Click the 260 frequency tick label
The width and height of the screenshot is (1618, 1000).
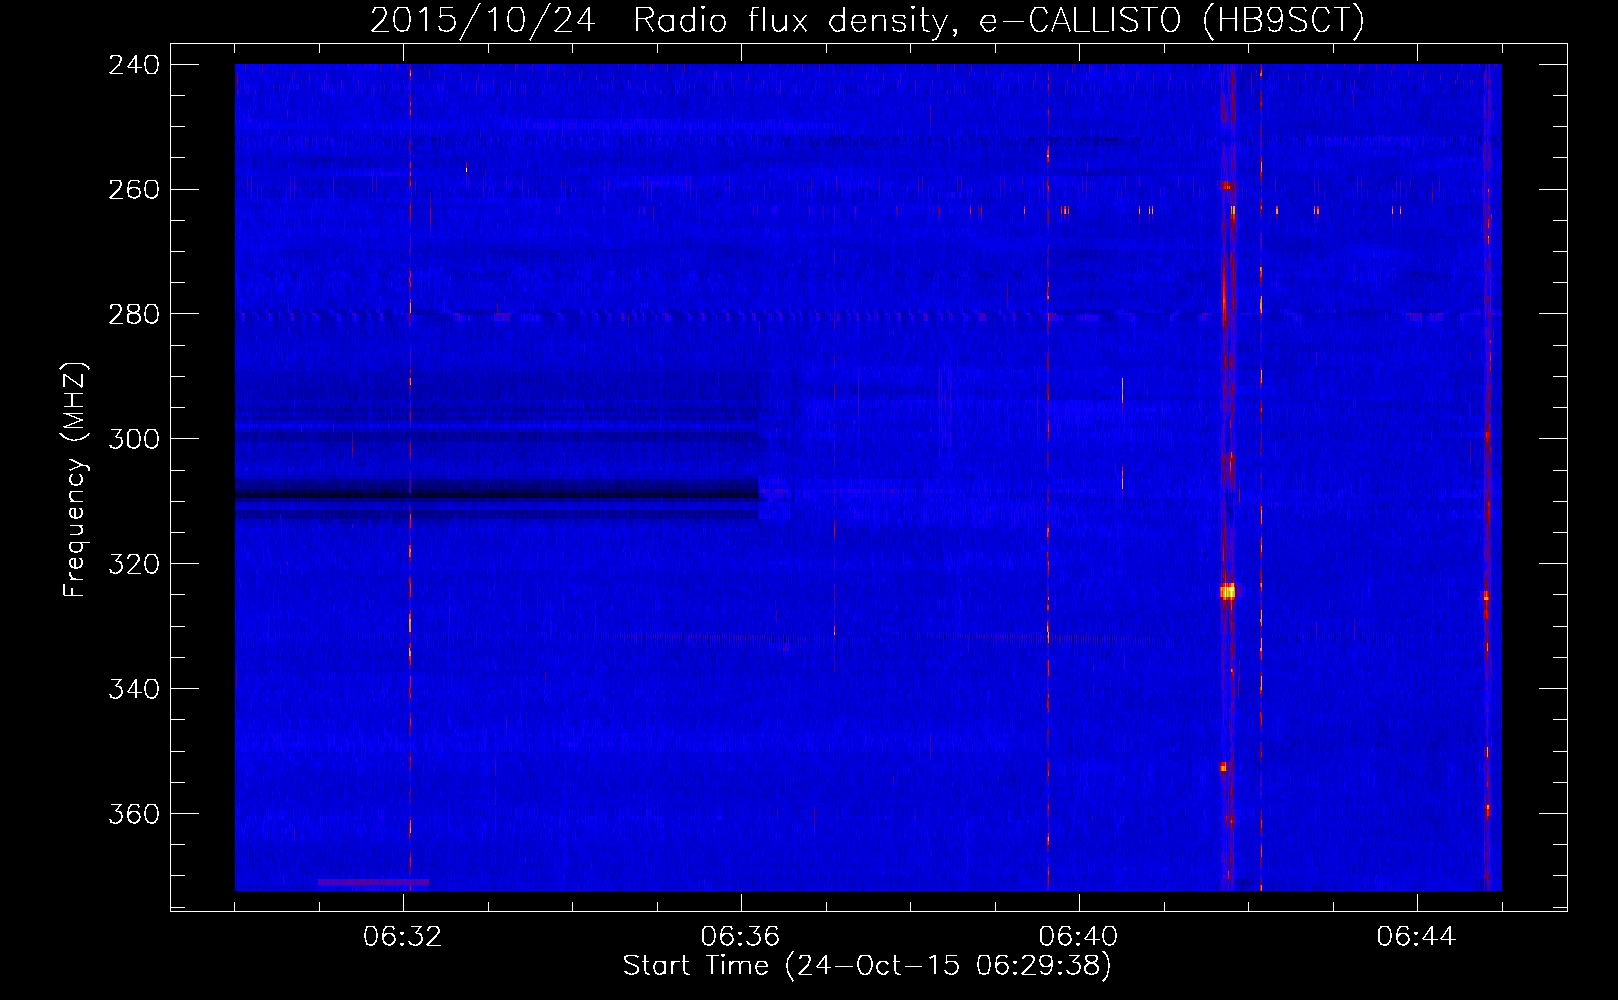click(134, 190)
